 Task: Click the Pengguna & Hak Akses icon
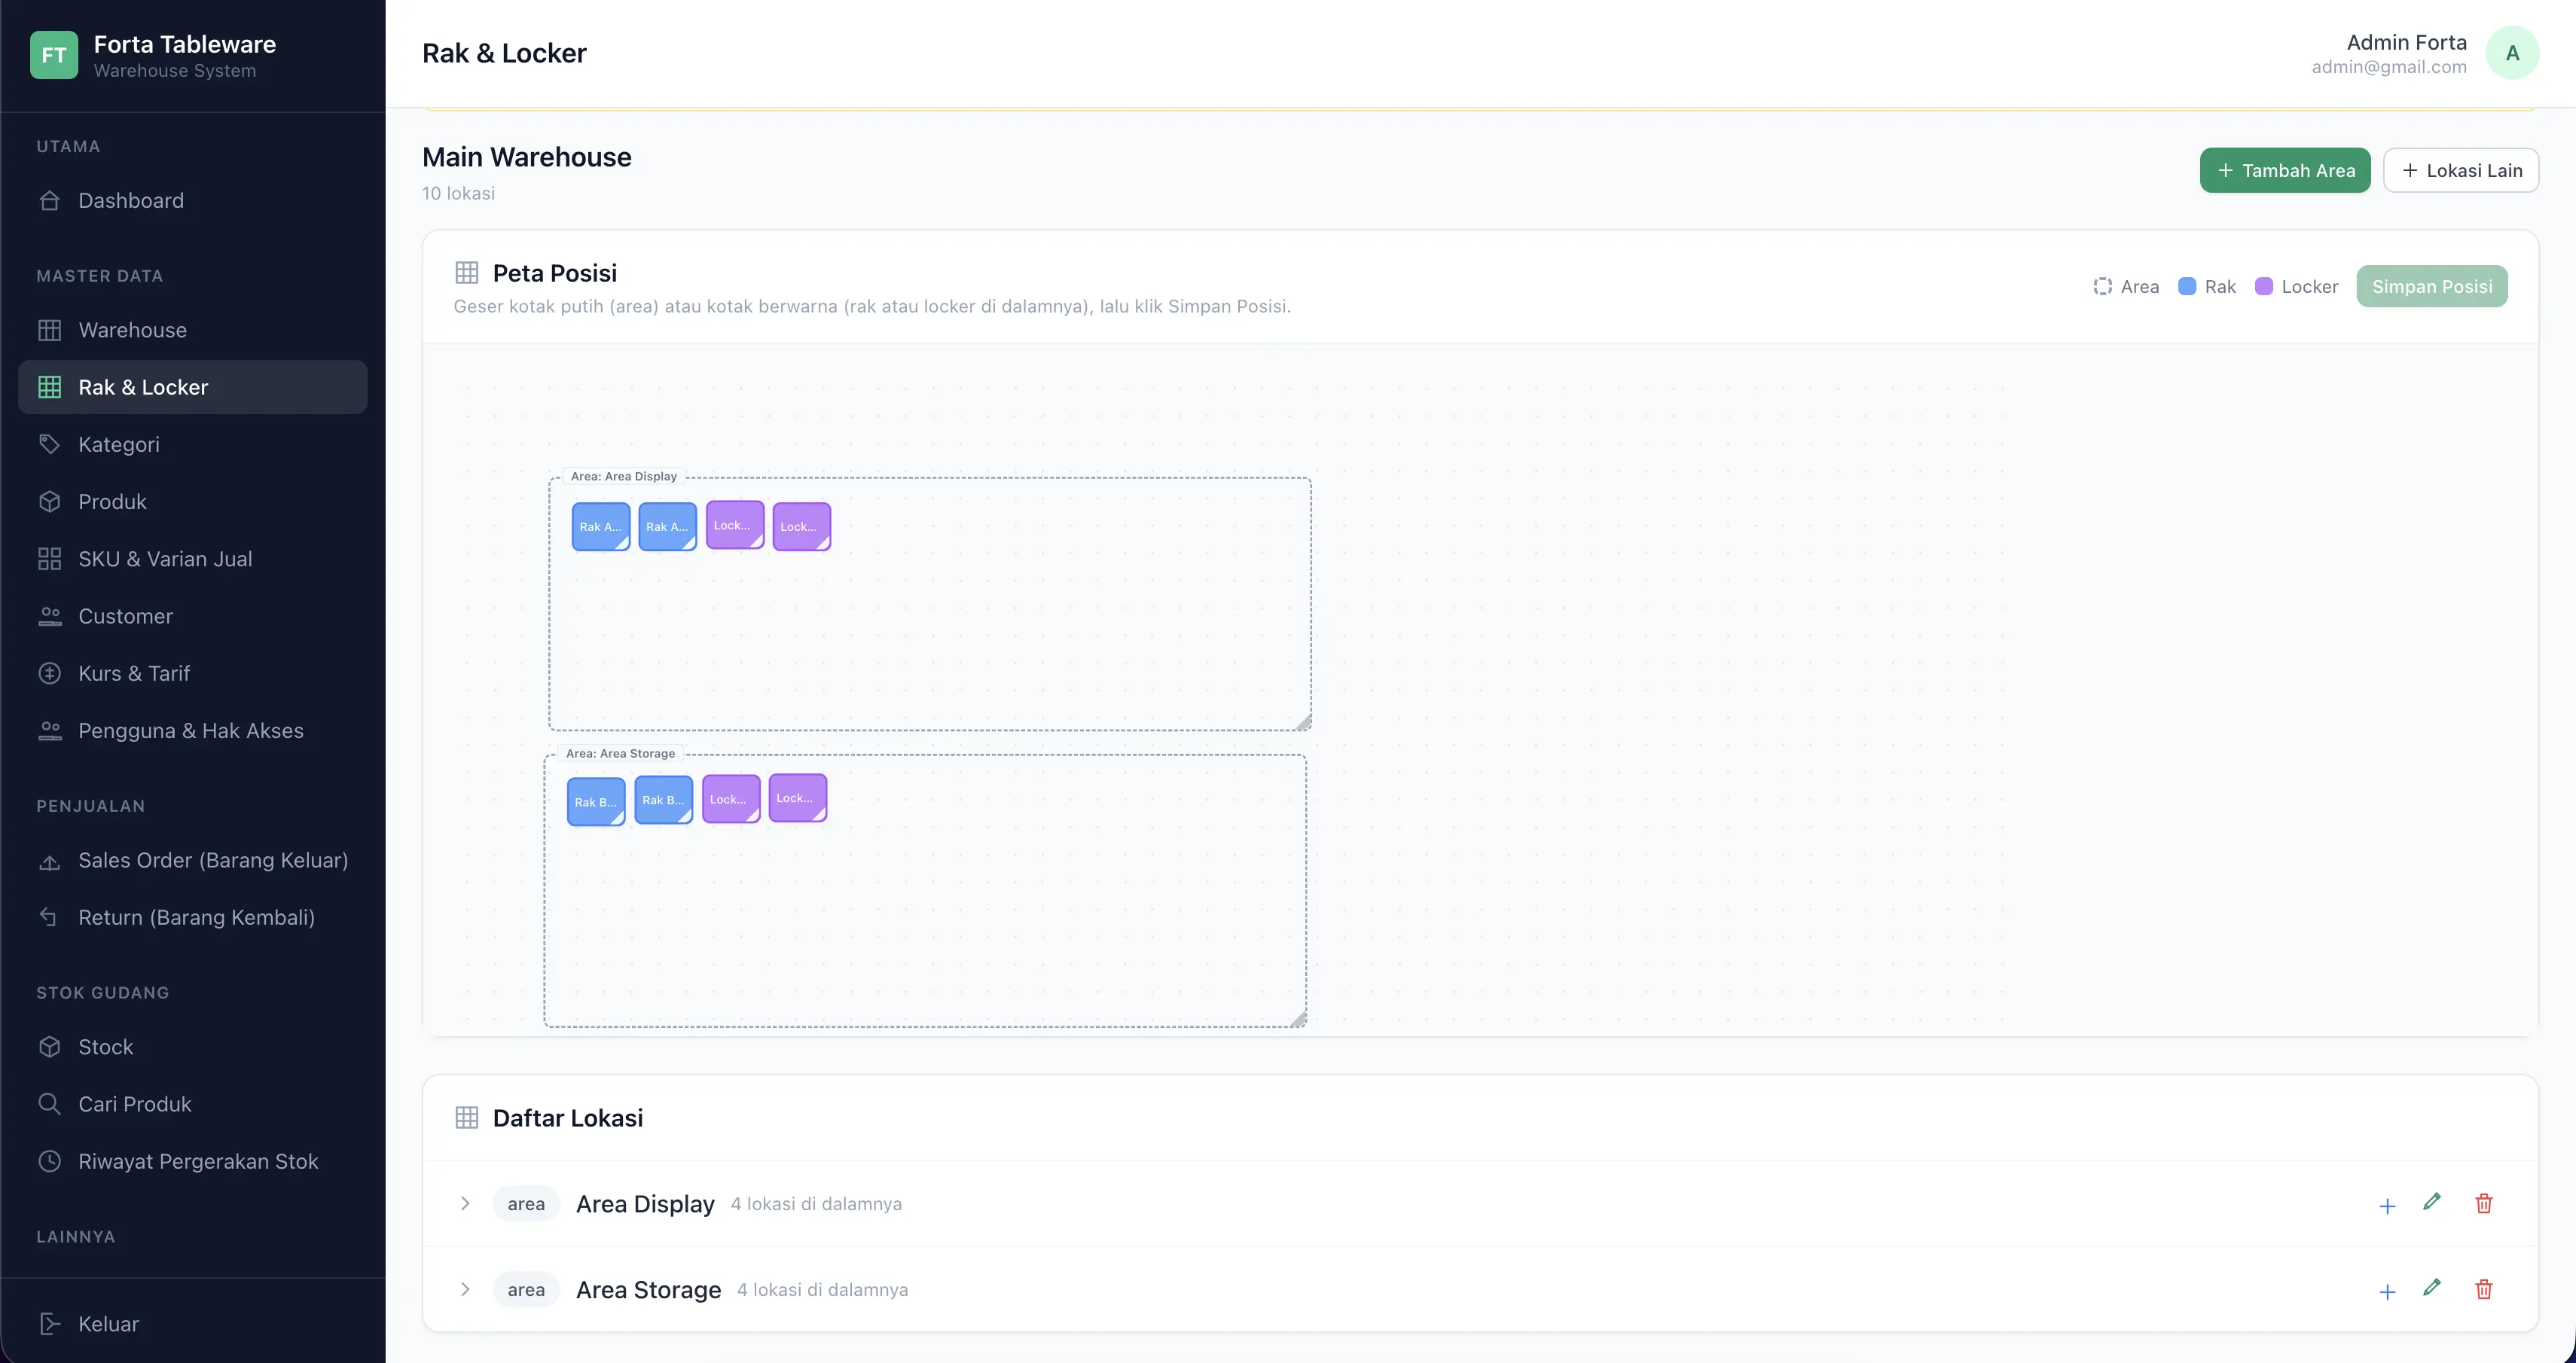coord(50,731)
